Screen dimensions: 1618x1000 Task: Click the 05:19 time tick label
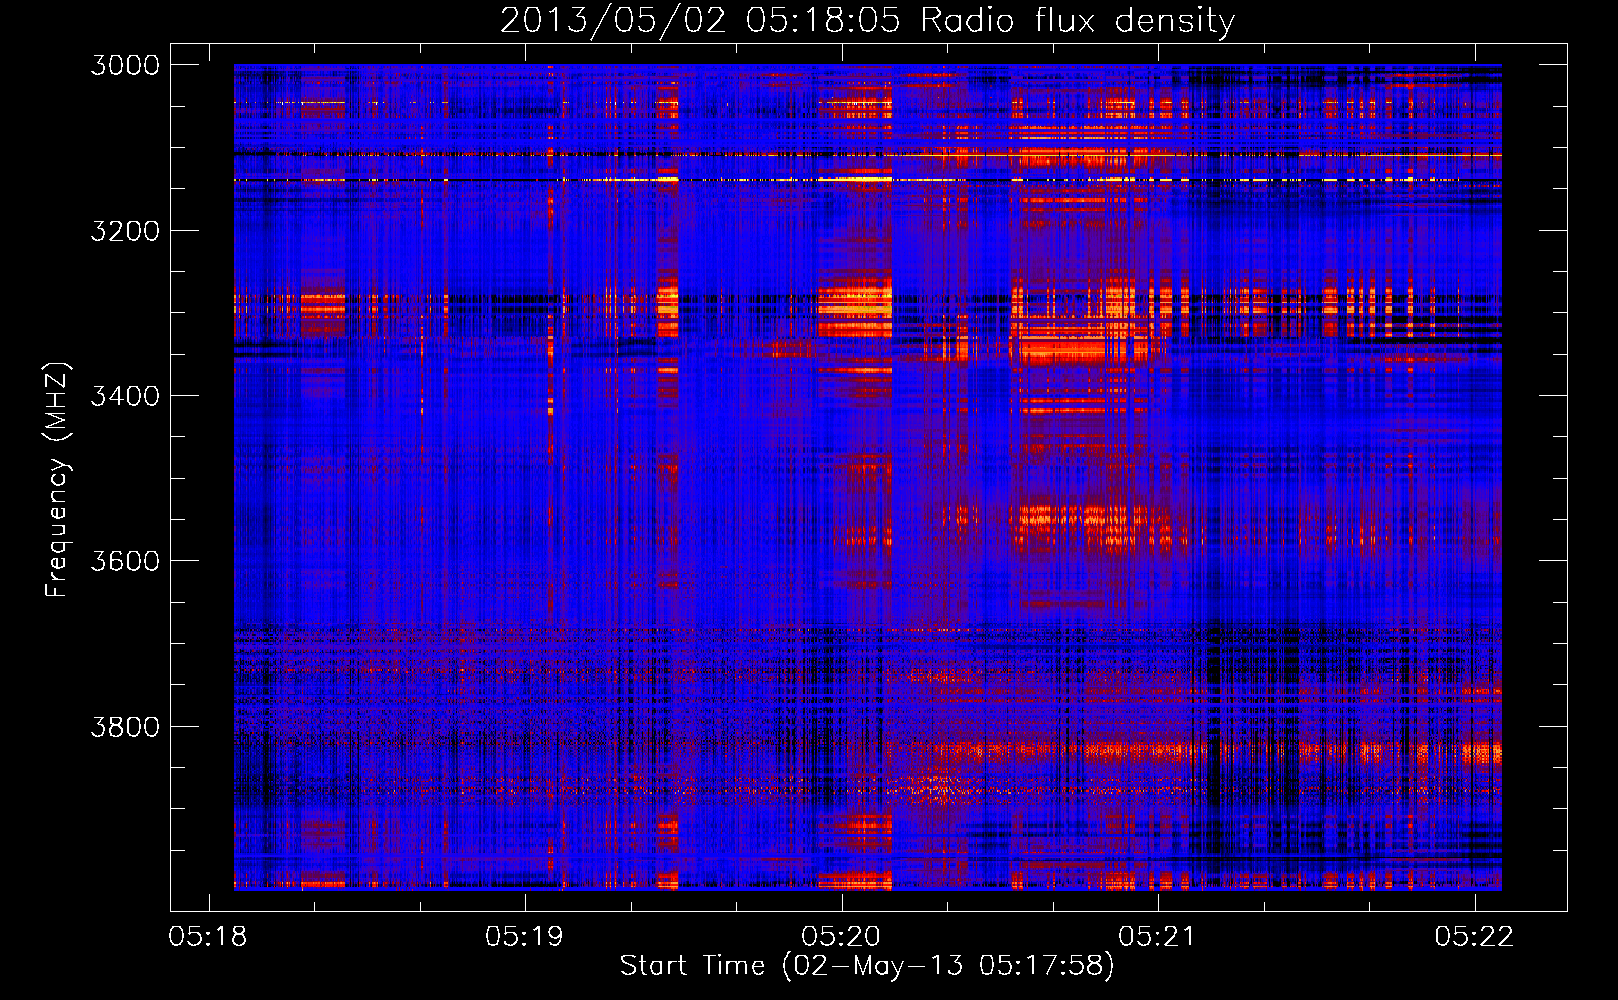[524, 937]
